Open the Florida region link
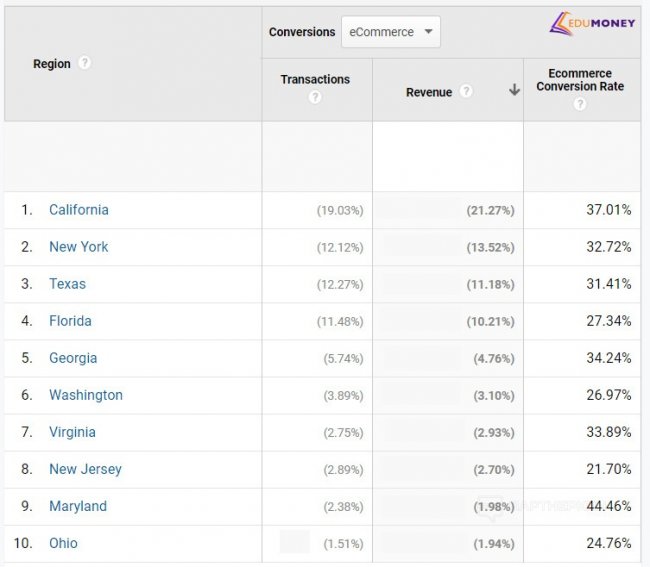650x567 pixels. pos(70,321)
